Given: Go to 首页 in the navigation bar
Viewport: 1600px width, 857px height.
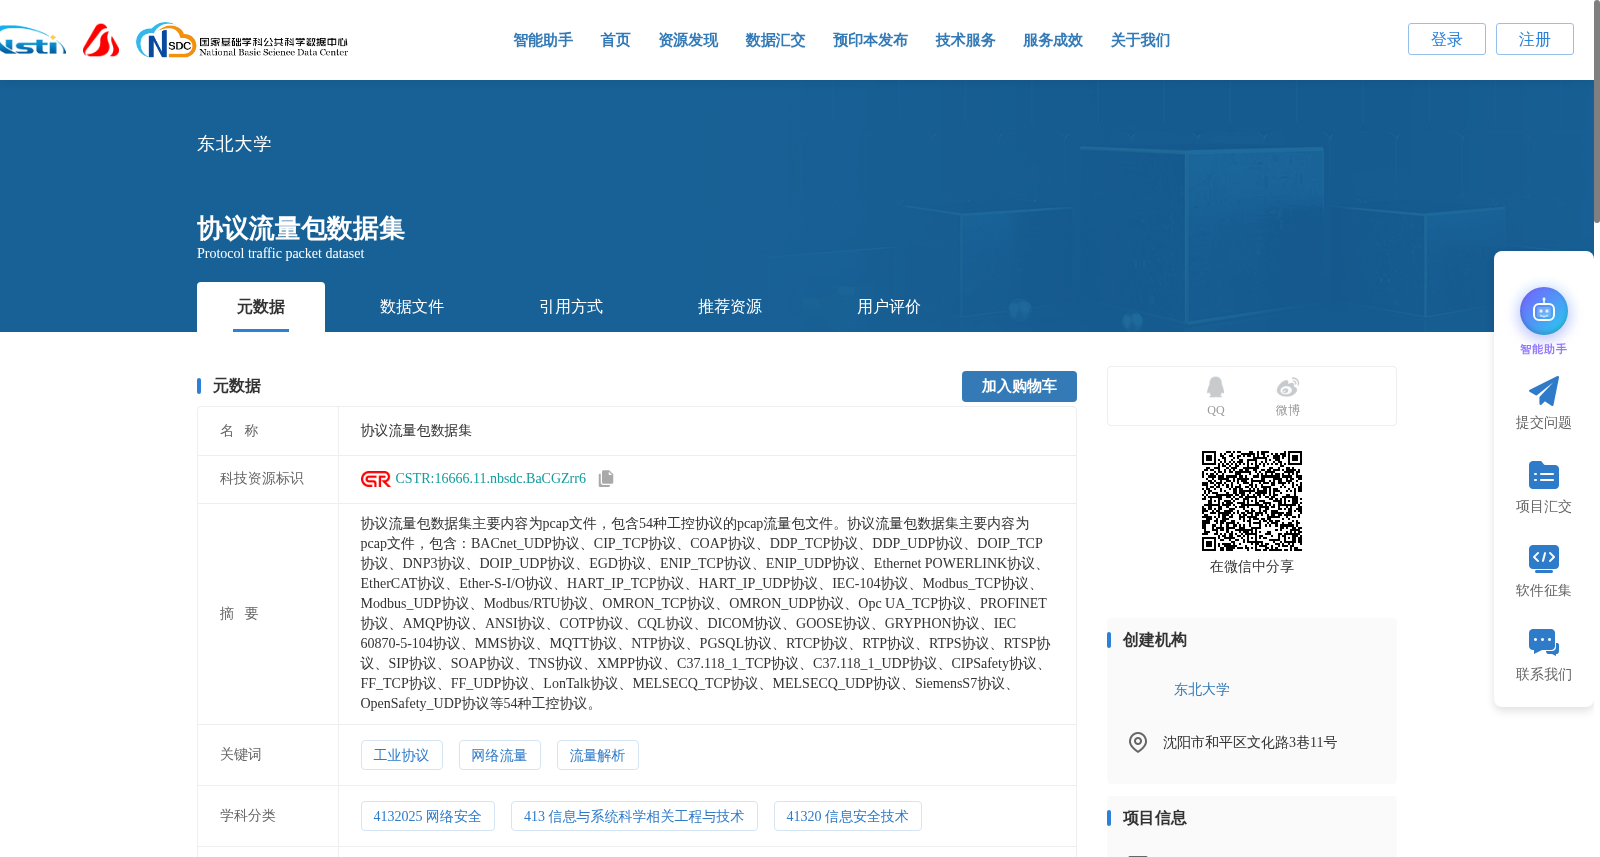Looking at the screenshot, I should [616, 40].
